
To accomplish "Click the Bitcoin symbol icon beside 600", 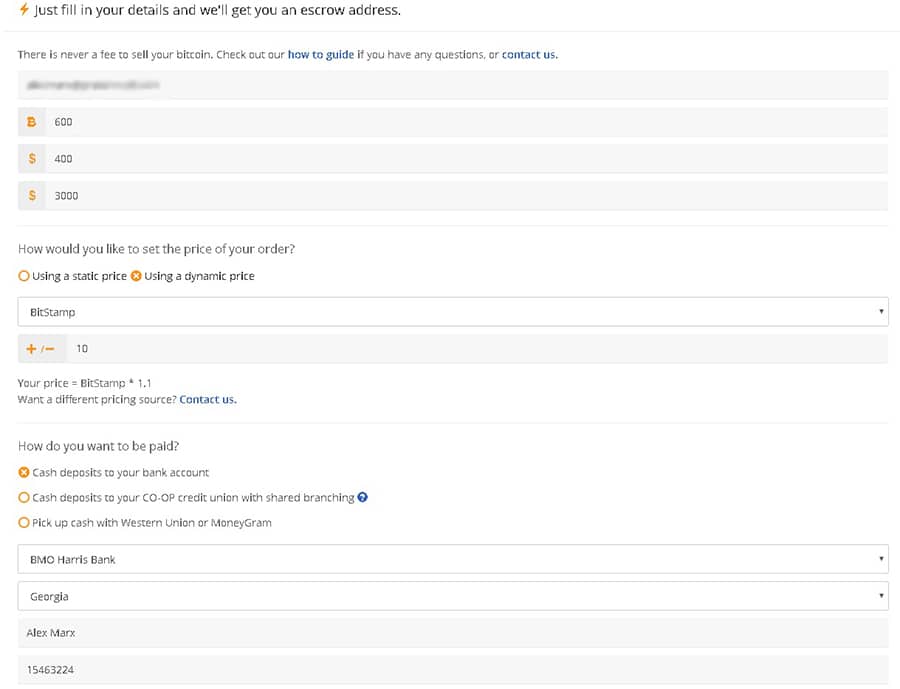I will [32, 122].
